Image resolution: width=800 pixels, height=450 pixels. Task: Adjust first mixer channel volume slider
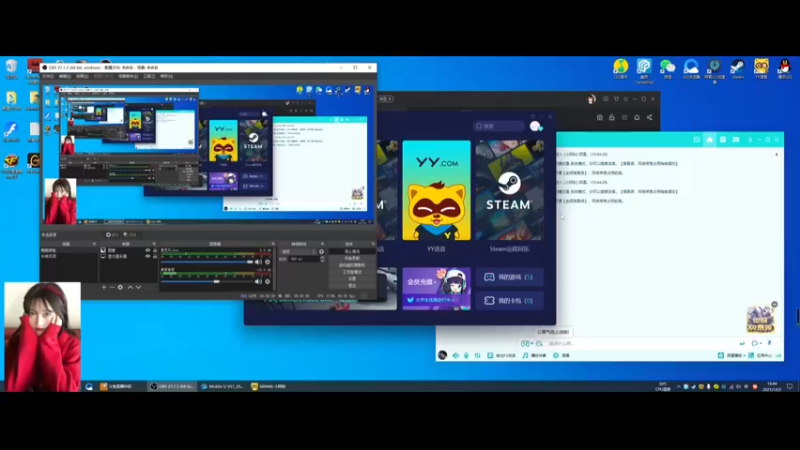207,262
